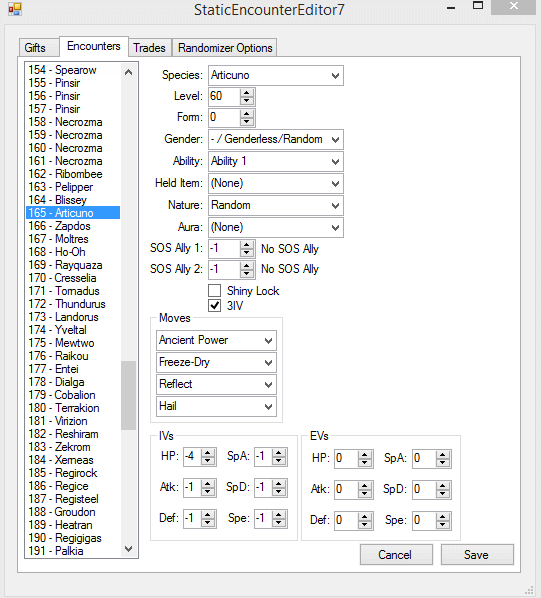The height and width of the screenshot is (598, 541).
Task: Click the encounter list scroll down arrow
Action: tap(128, 549)
